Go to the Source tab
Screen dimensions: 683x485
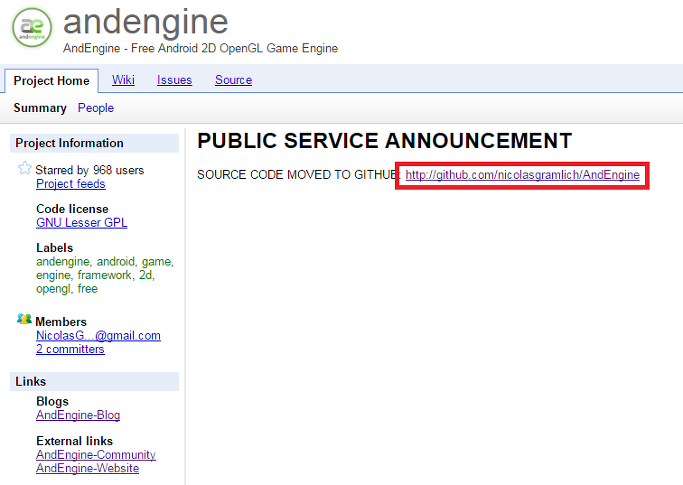[x=233, y=80]
